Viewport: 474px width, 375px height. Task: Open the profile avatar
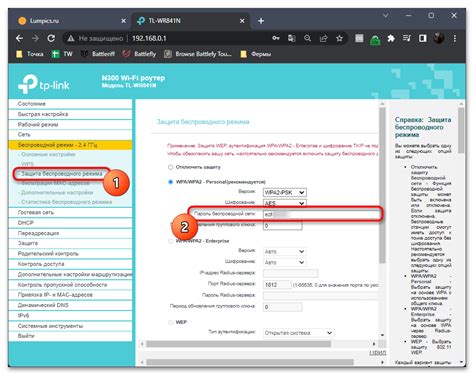click(439, 38)
